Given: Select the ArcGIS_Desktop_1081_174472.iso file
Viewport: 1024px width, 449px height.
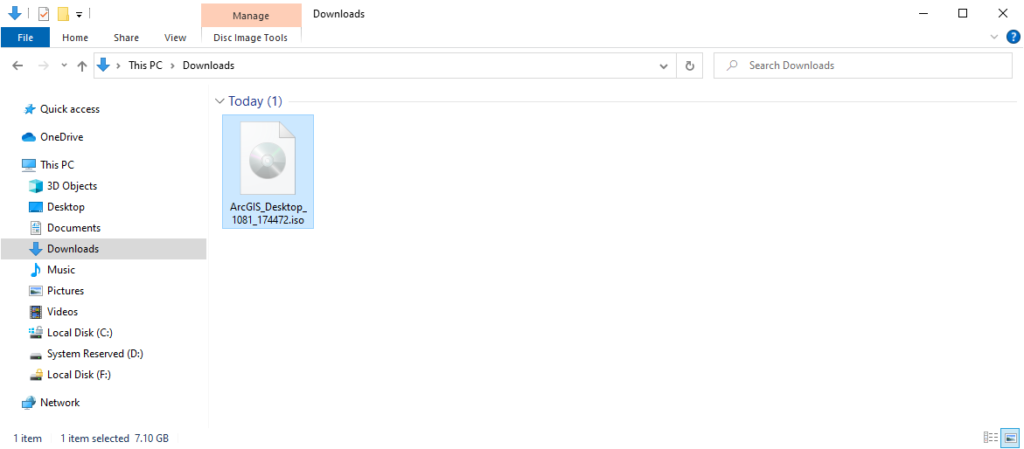Looking at the screenshot, I should click(x=268, y=172).
